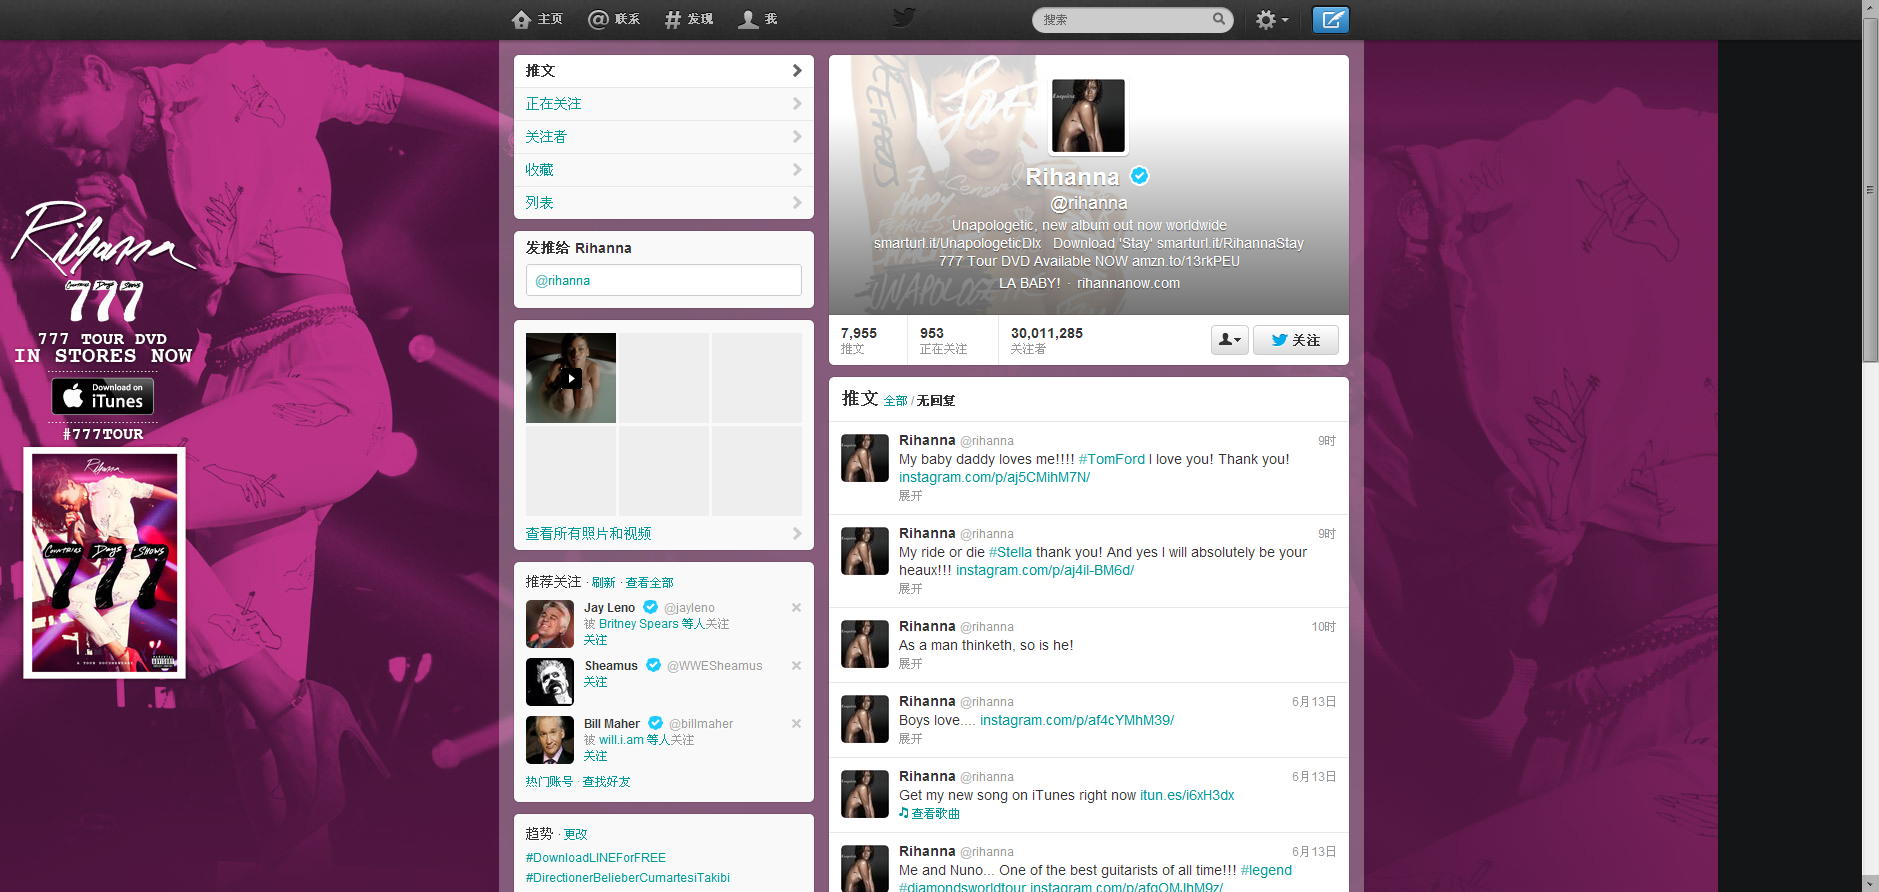1879x892 pixels.
Task: Open the @ 联系 connect tab
Action: pos(614,19)
